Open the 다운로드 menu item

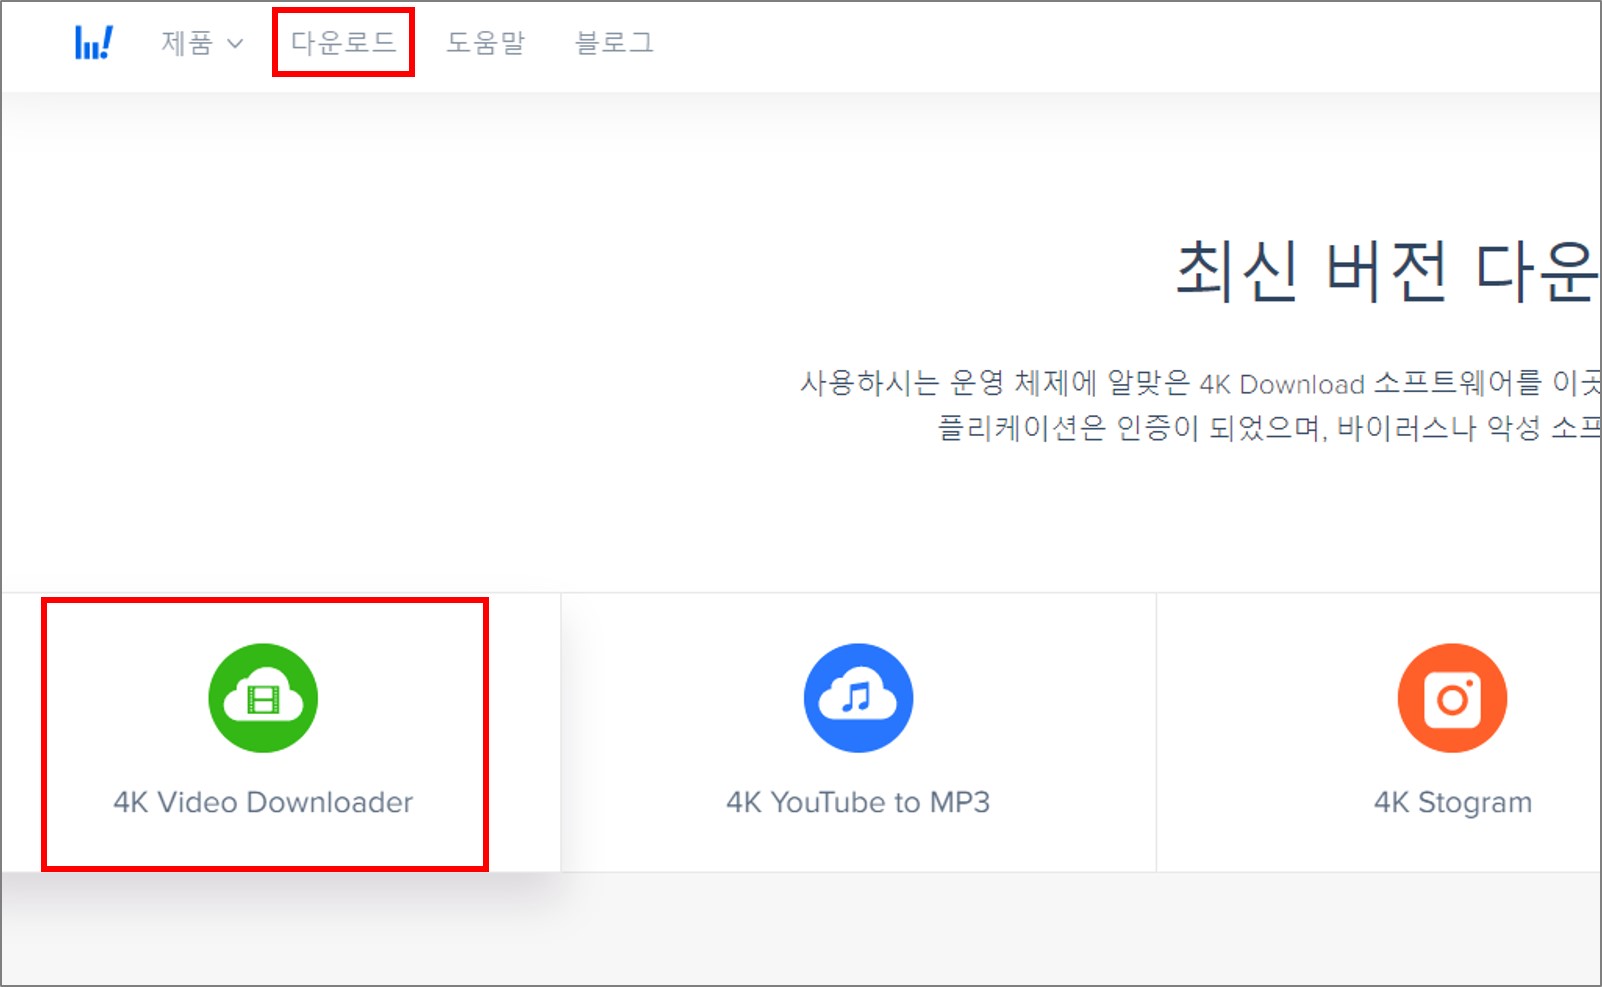coord(343,42)
